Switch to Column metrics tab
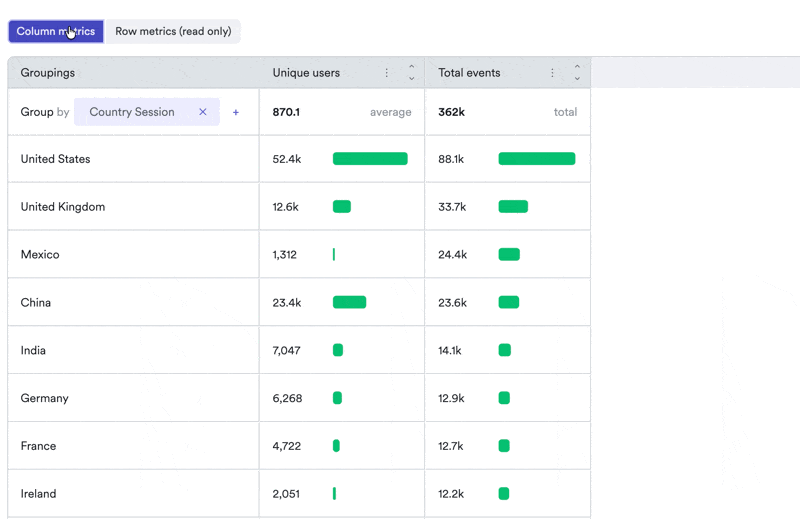 [56, 31]
